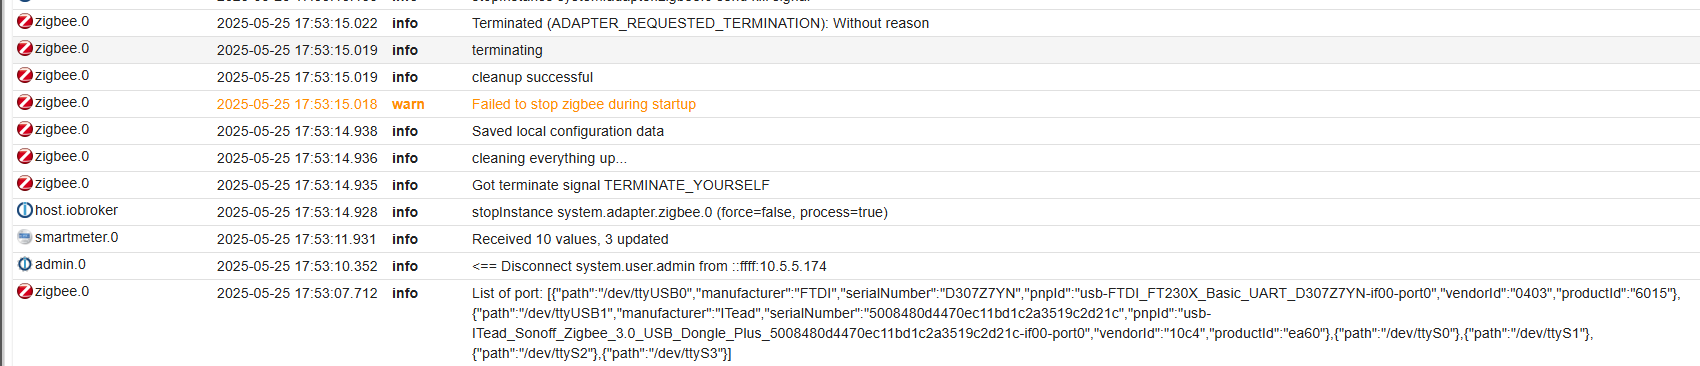The image size is (1700, 366).
Task: Click the zigbee icon beside 'cleanup successful'
Action: click(x=25, y=75)
